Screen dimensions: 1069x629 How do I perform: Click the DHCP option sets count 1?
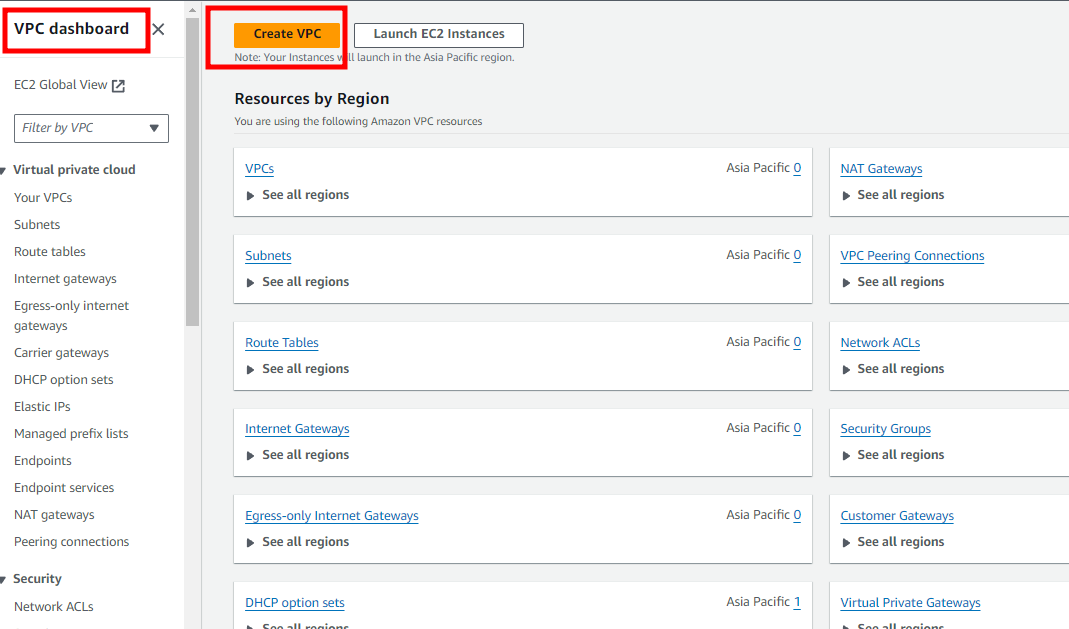point(797,602)
